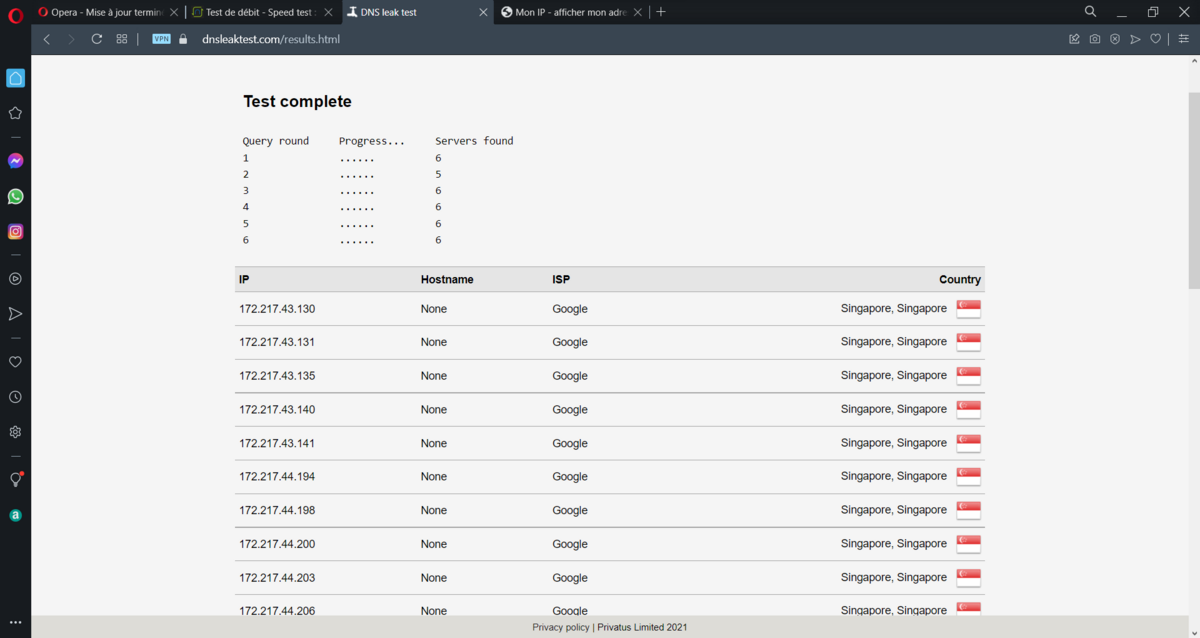This screenshot has height=638, width=1200.
Task: Search tabs with the magnifier icon
Action: tap(1091, 12)
